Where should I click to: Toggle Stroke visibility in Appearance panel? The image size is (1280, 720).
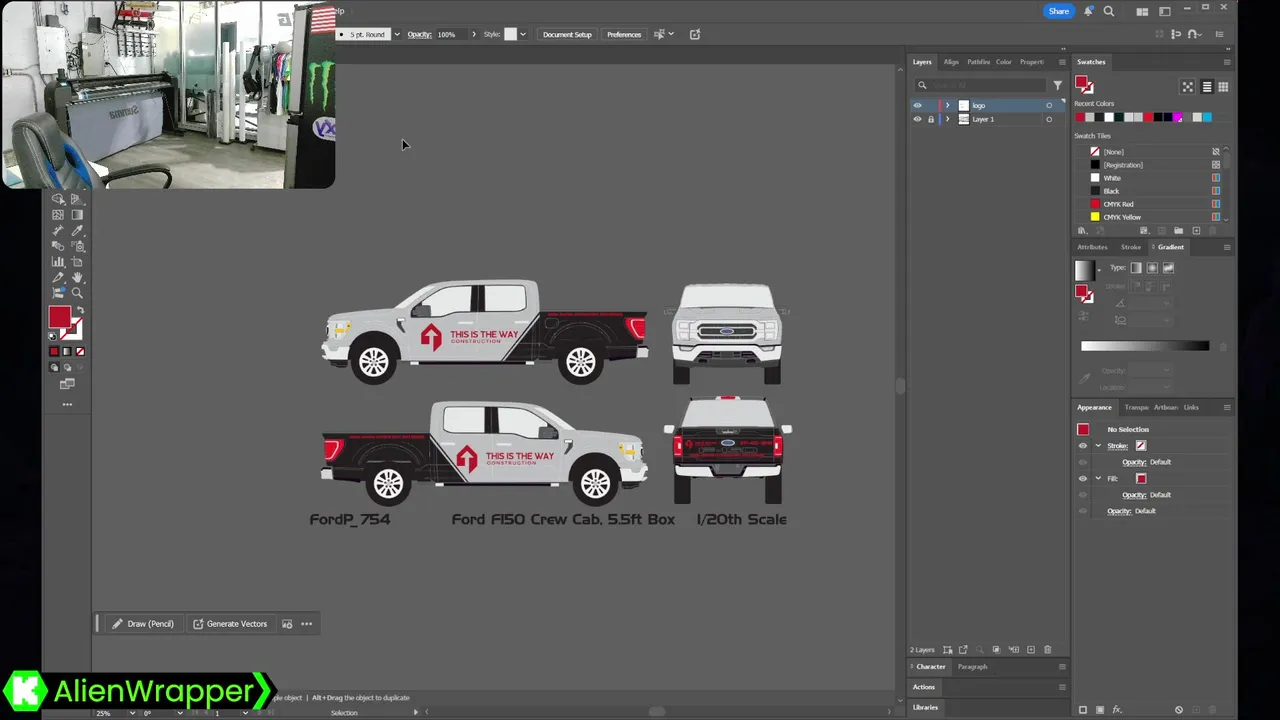tap(1082, 446)
